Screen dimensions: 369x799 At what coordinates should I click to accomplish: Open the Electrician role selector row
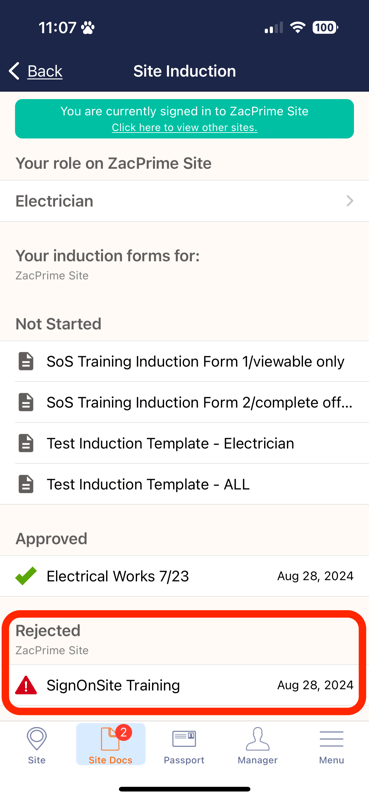[x=184, y=201]
